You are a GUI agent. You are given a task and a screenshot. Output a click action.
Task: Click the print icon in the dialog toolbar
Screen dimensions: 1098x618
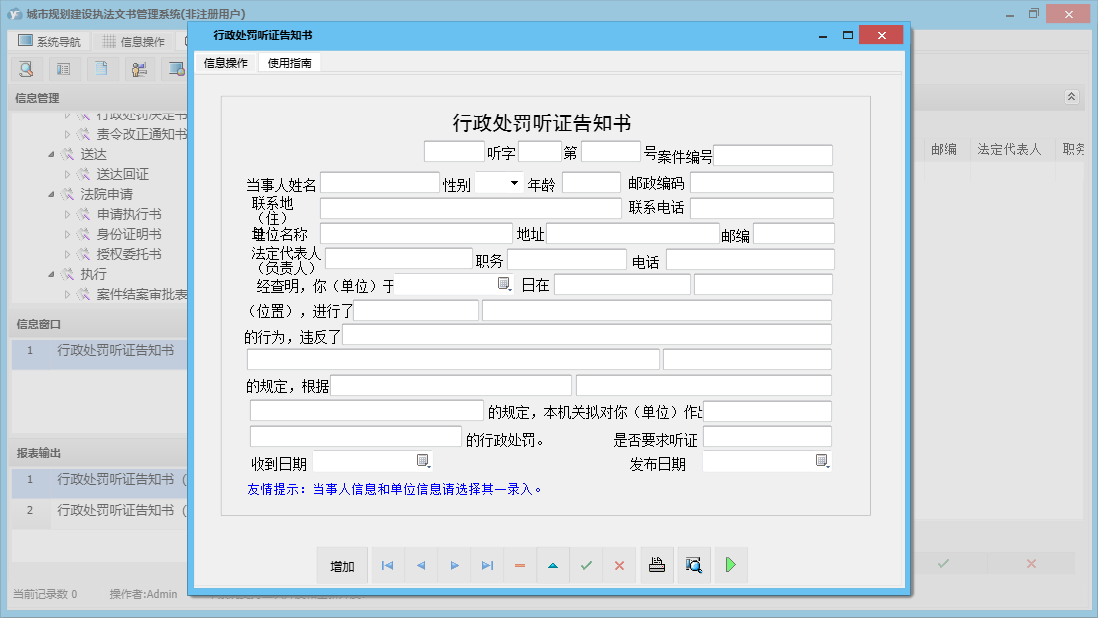657,565
